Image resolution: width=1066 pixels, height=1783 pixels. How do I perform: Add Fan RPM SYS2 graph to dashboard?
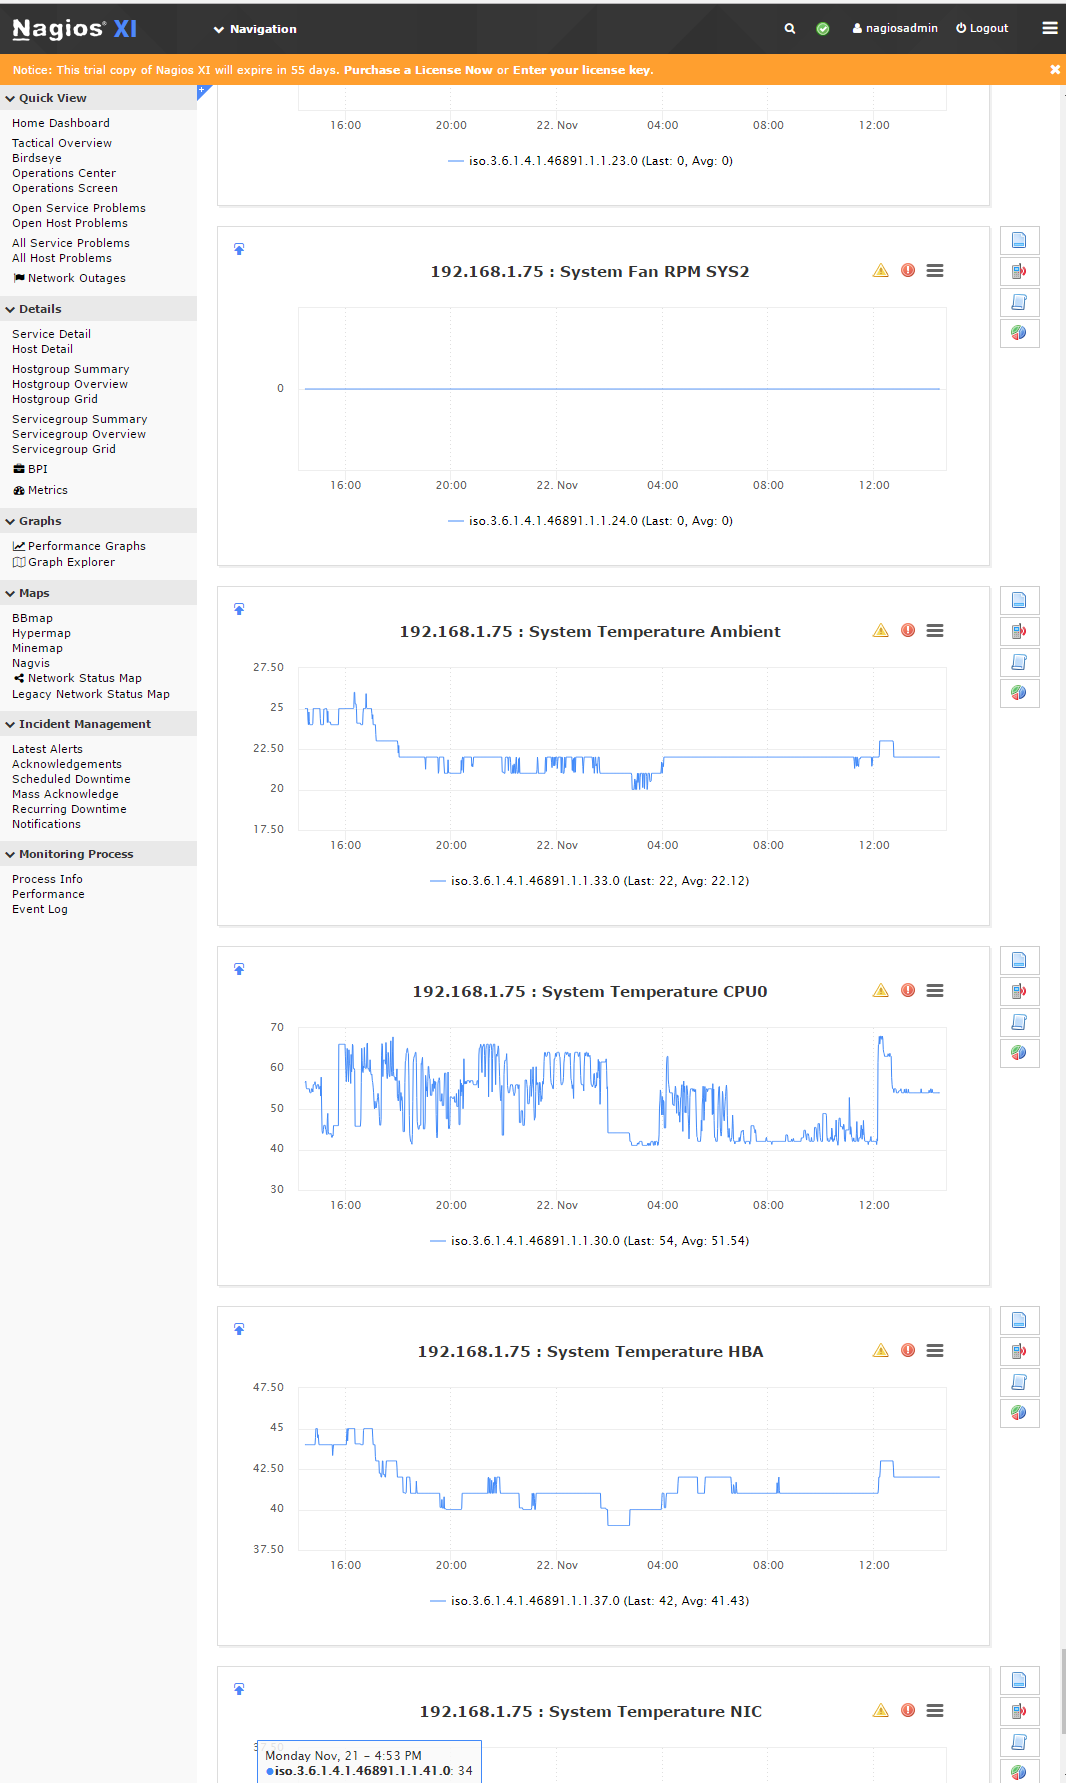(239, 249)
